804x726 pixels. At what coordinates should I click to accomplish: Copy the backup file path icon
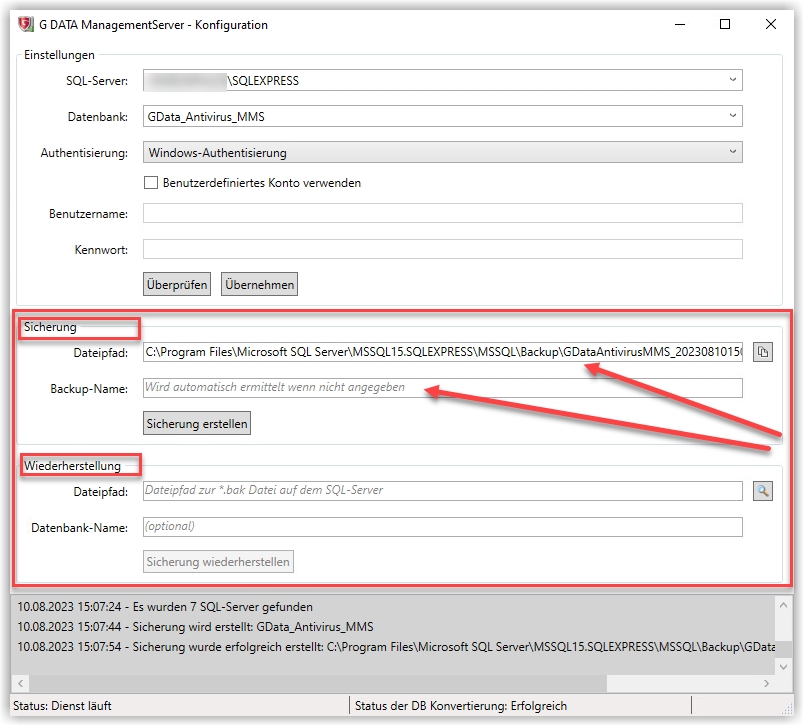click(x=762, y=352)
